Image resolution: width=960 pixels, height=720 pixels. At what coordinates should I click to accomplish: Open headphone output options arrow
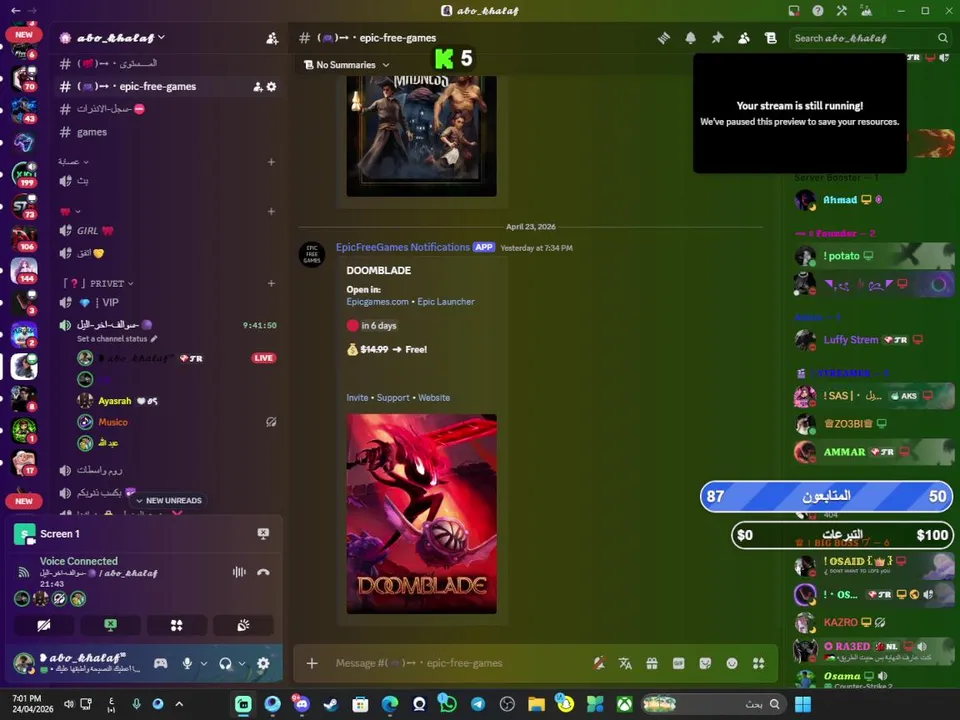point(242,663)
